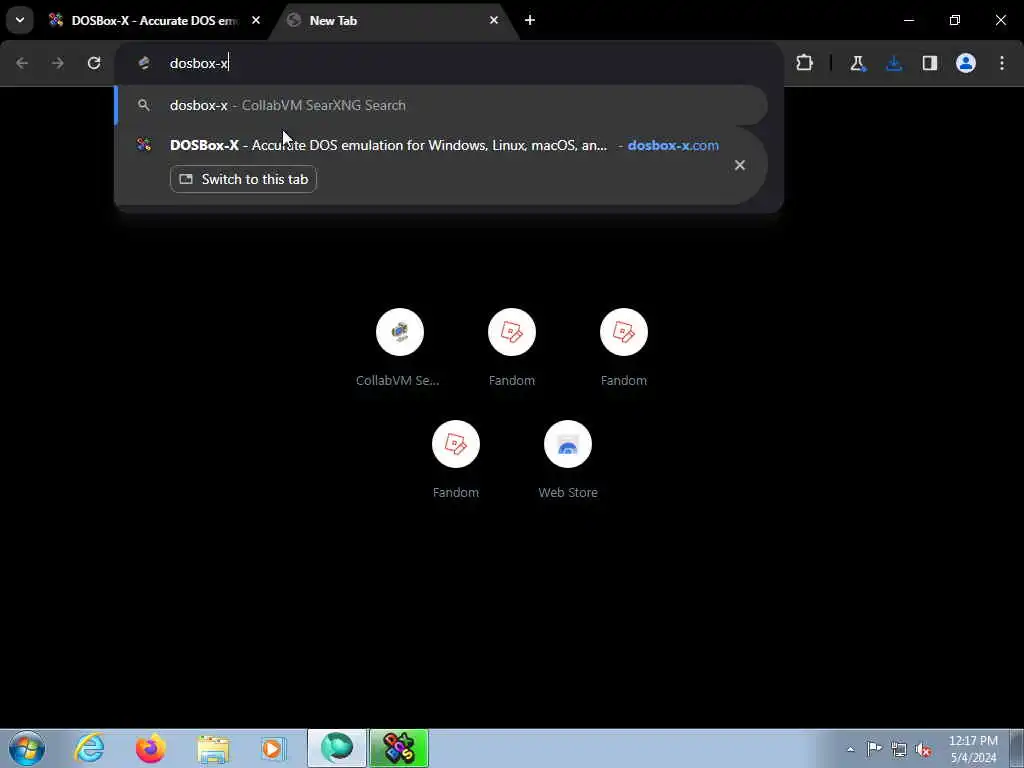The width and height of the screenshot is (1024, 768).
Task: Go forward with the forward arrow
Action: [x=58, y=63]
